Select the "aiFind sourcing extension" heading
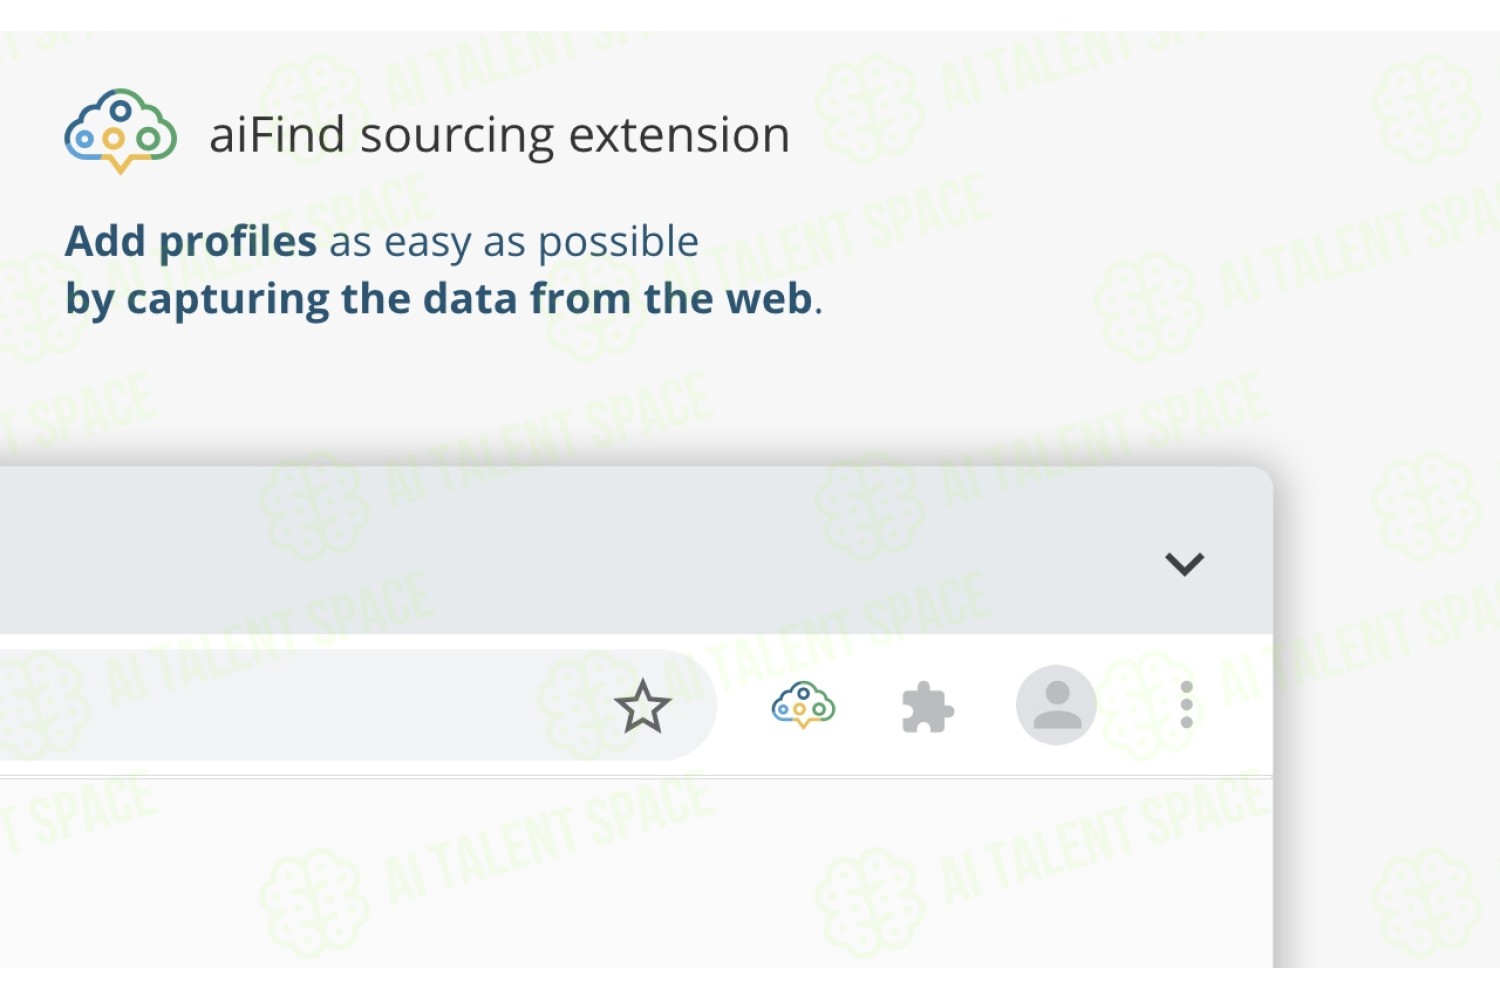 coord(499,135)
